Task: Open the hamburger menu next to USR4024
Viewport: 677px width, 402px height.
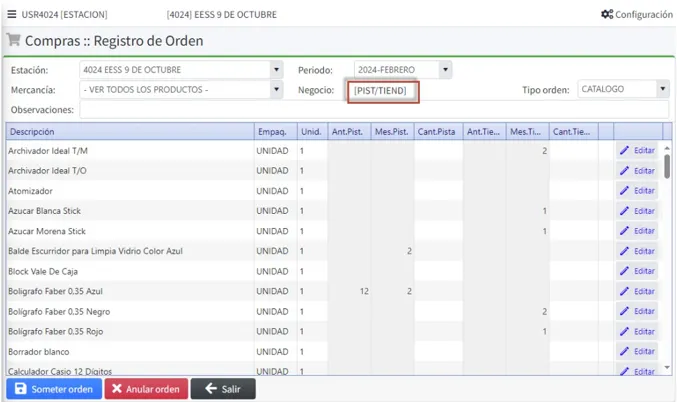Action: [12, 14]
